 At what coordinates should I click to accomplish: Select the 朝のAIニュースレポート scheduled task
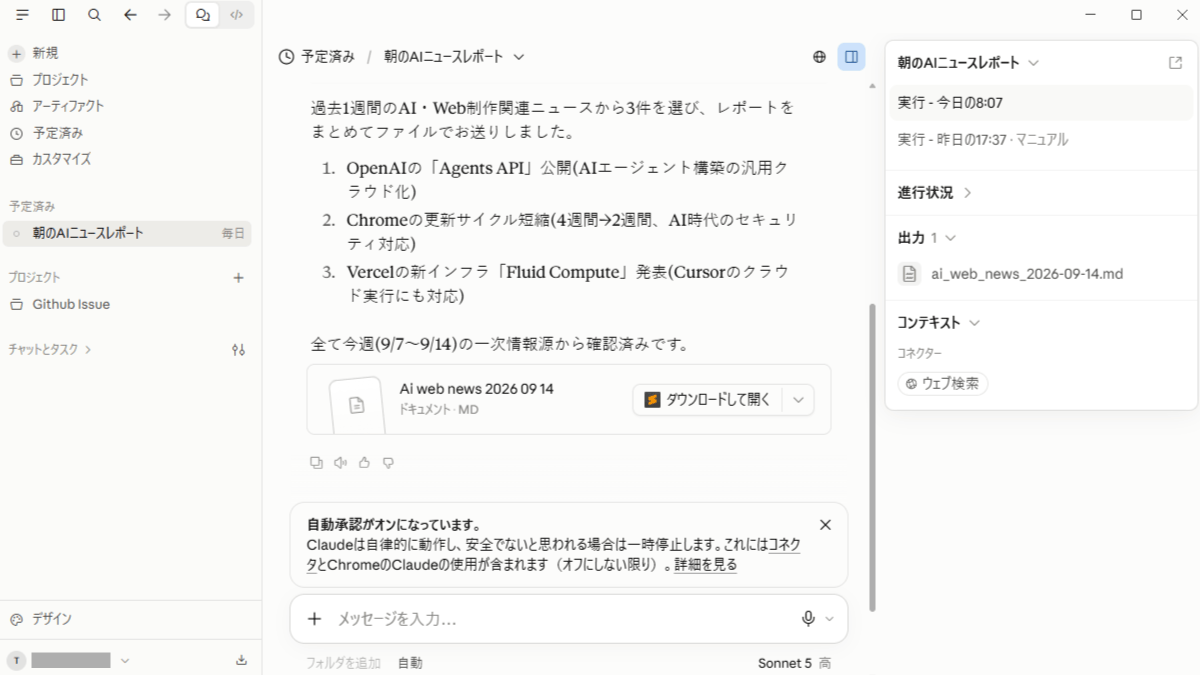tap(127, 233)
